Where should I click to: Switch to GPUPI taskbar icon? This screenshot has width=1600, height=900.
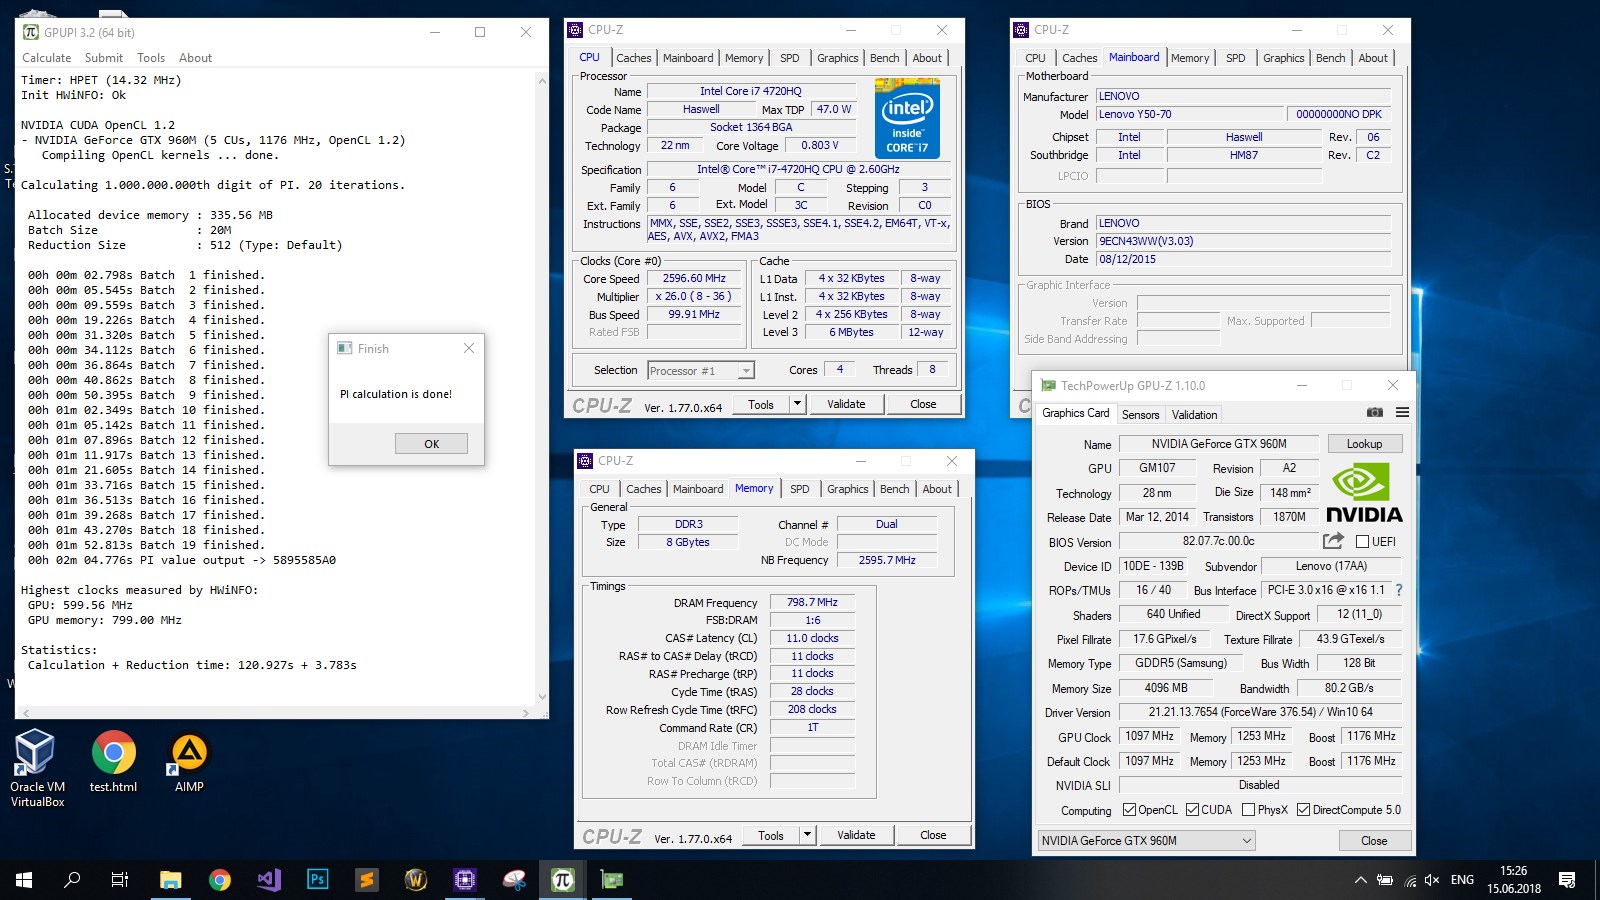click(x=563, y=880)
